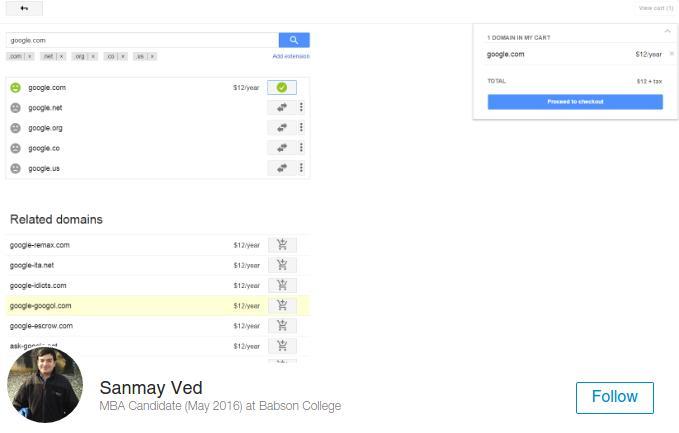The height and width of the screenshot is (433, 679).
Task: Expand the three-dot options for google.us
Action: [x=301, y=168]
